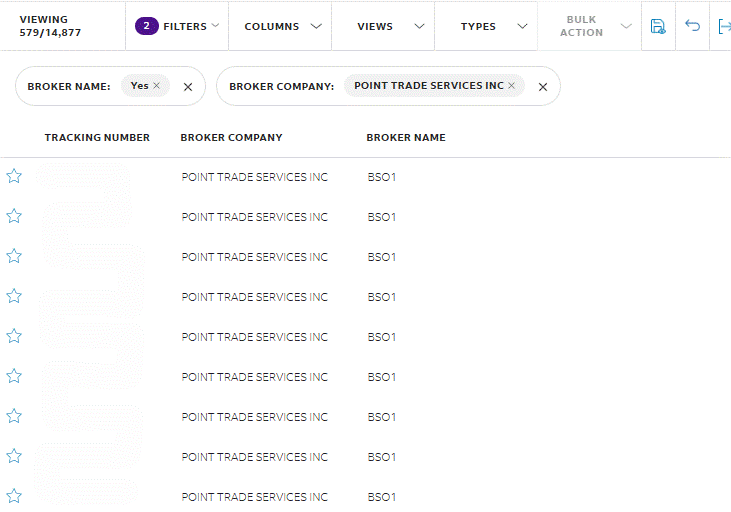
Task: Click the export arrow icon at far right
Action: pos(724,26)
